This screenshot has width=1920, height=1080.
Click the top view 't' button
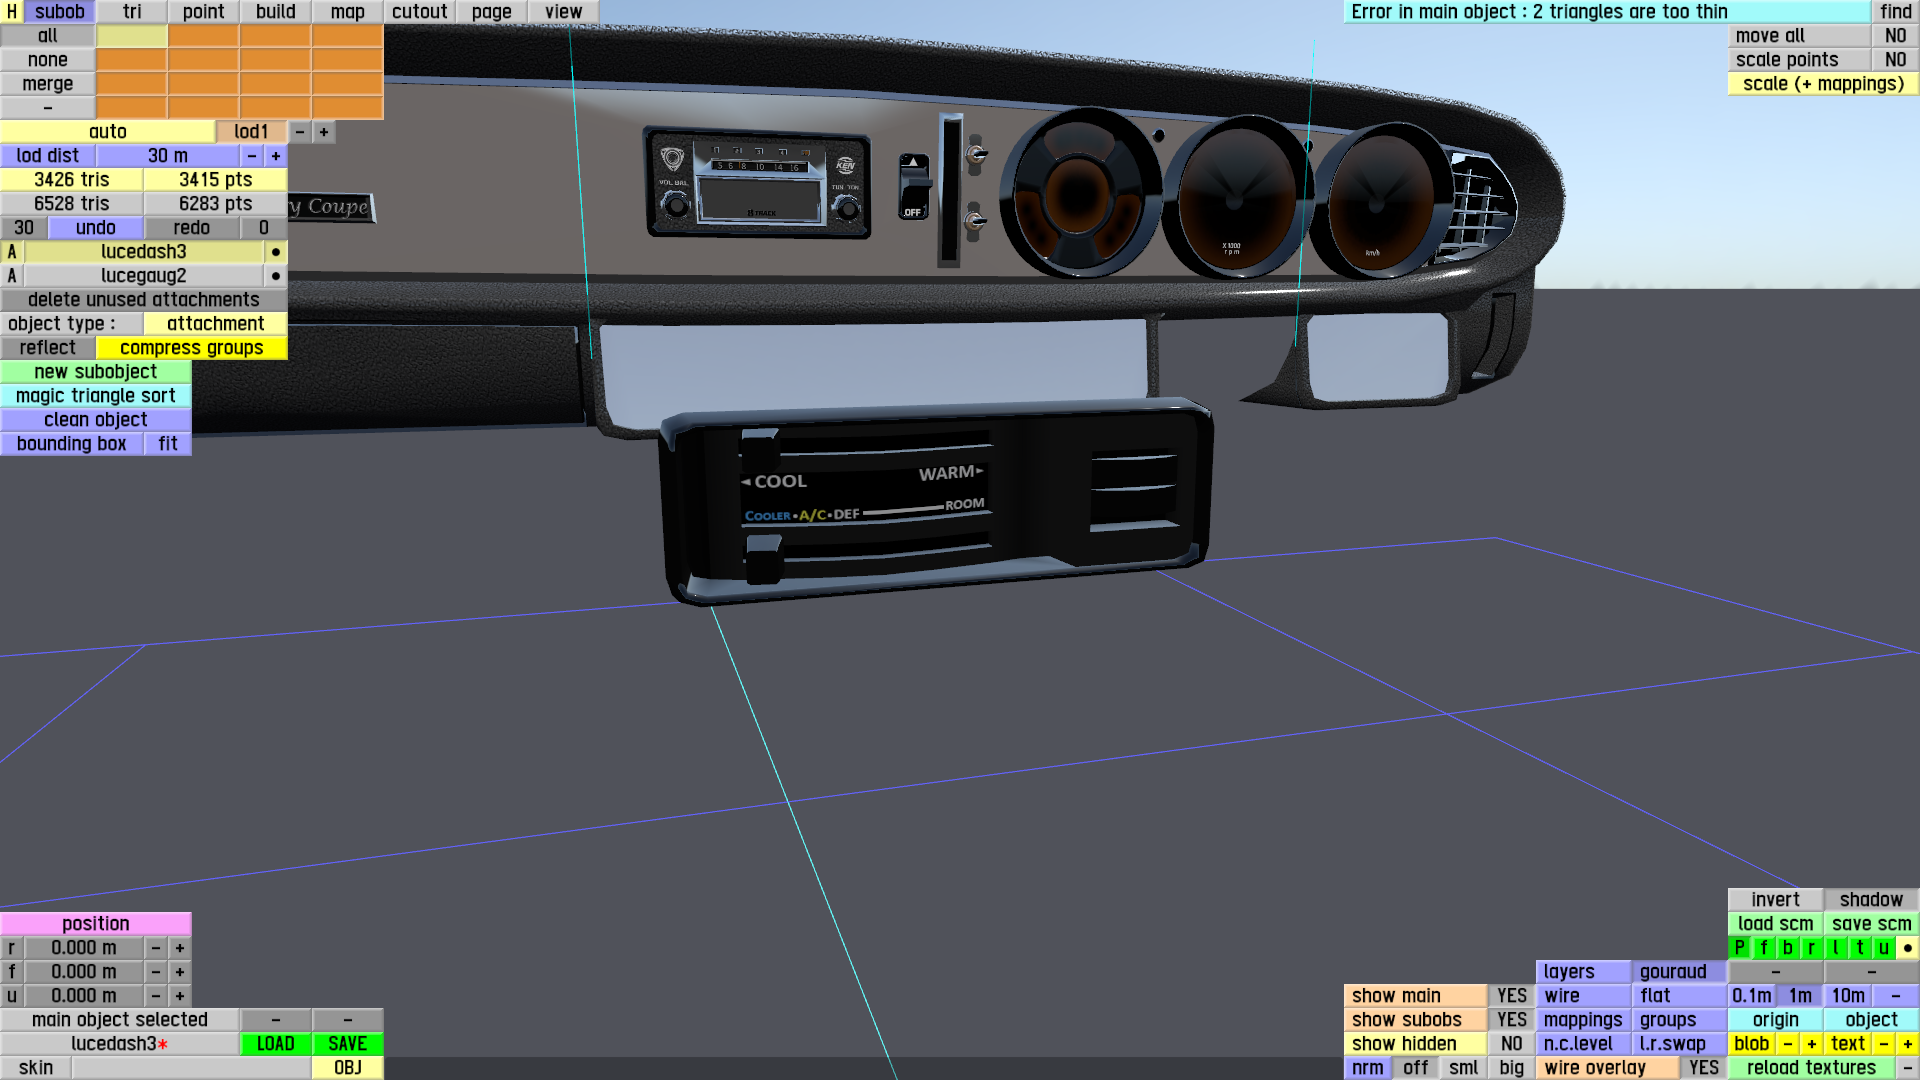(1859, 948)
